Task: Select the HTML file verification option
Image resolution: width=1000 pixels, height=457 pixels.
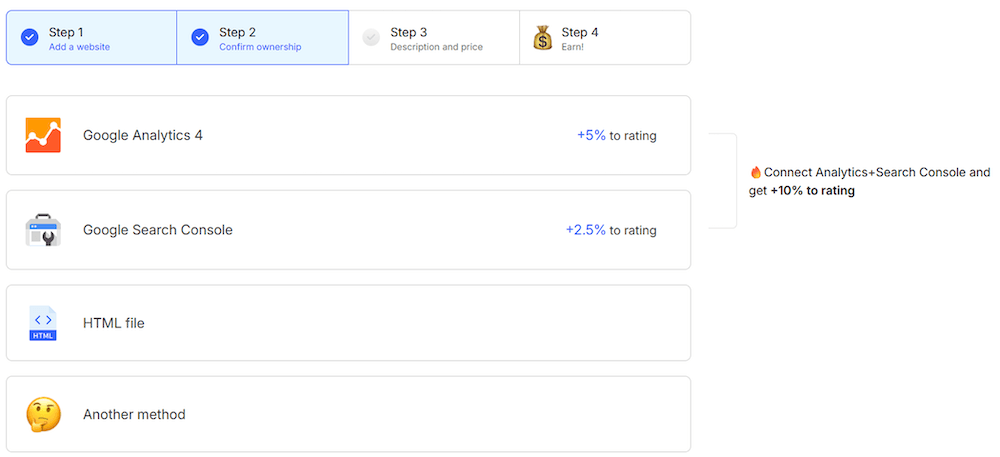Action: 348,323
